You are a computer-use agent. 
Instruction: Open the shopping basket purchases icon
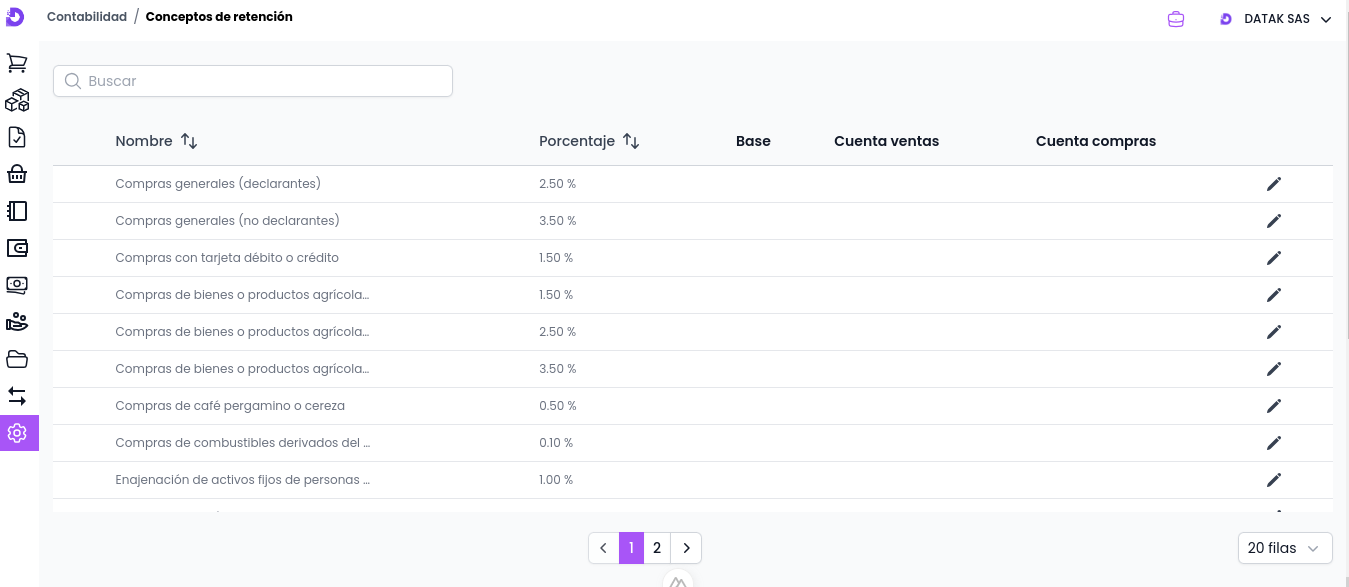(x=17, y=174)
